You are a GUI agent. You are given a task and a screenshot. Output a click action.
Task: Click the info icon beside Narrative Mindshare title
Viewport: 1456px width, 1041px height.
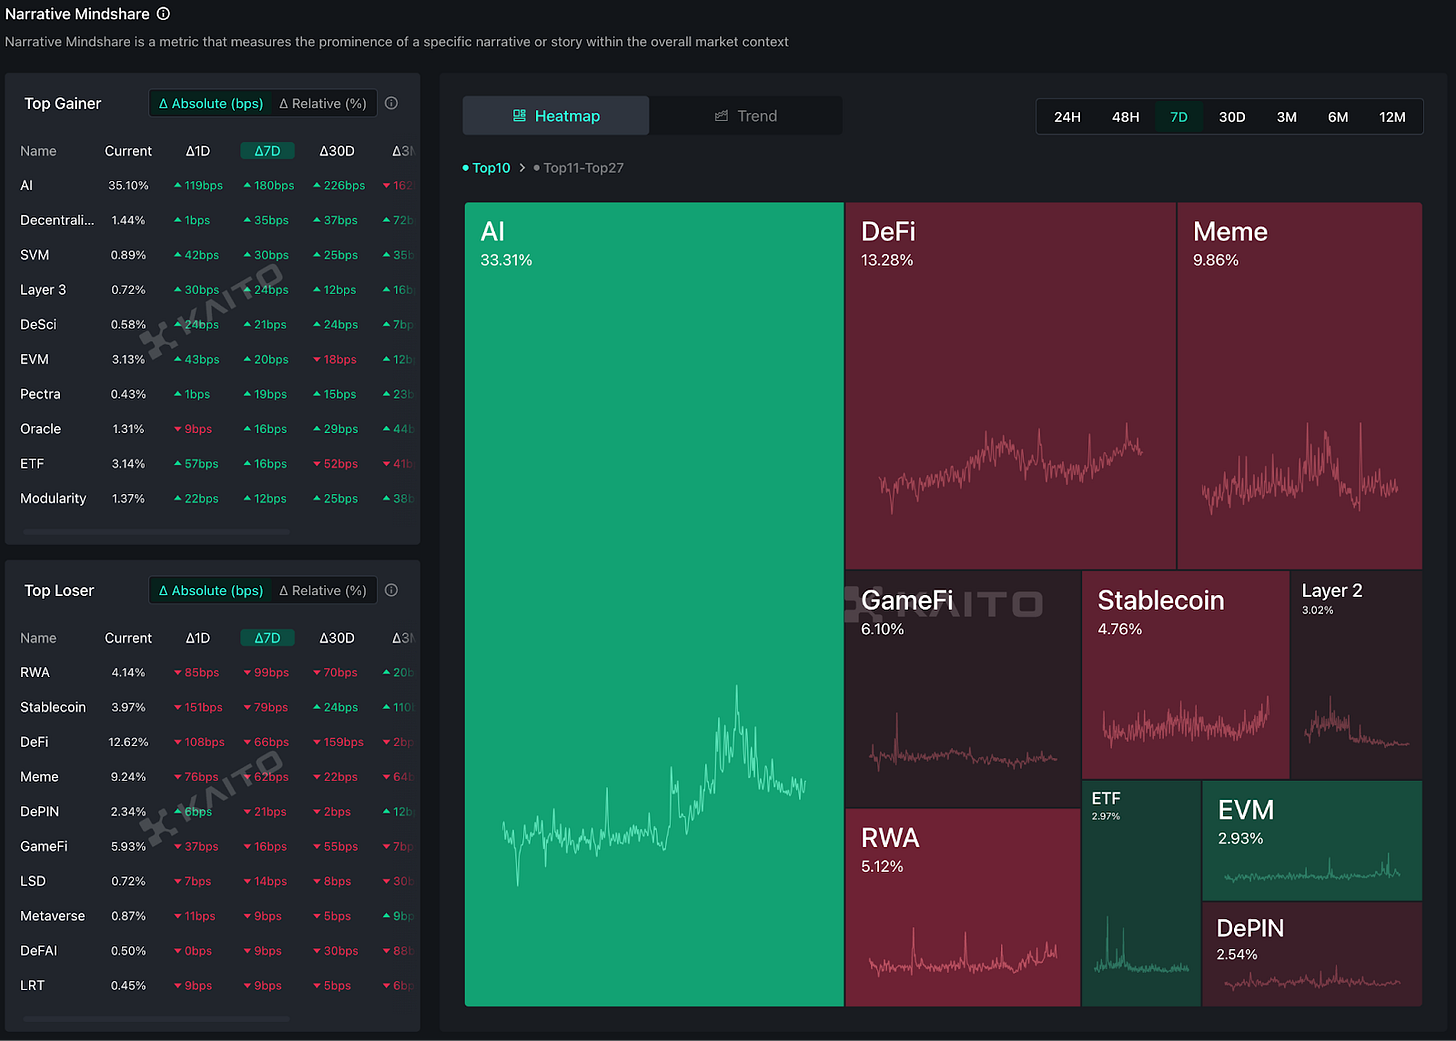point(162,14)
